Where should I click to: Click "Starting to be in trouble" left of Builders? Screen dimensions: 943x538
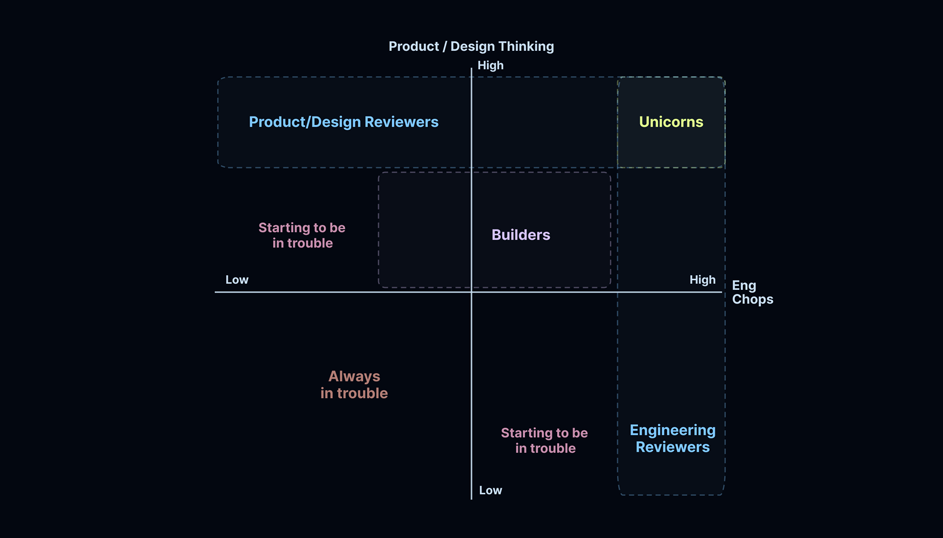pyautogui.click(x=302, y=235)
